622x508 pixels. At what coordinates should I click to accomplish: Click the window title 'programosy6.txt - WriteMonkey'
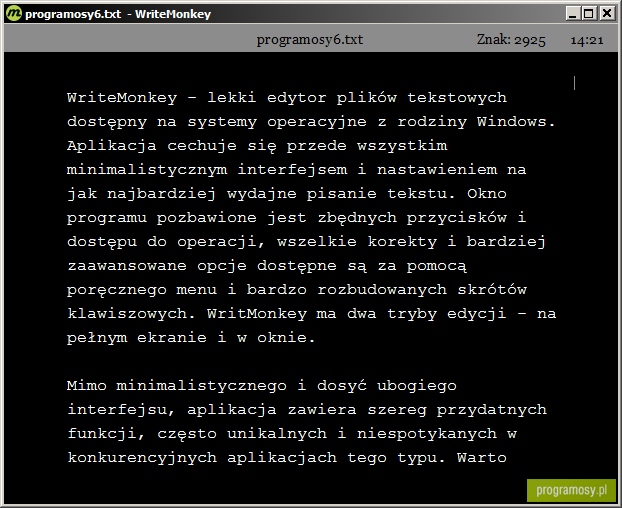point(118,14)
